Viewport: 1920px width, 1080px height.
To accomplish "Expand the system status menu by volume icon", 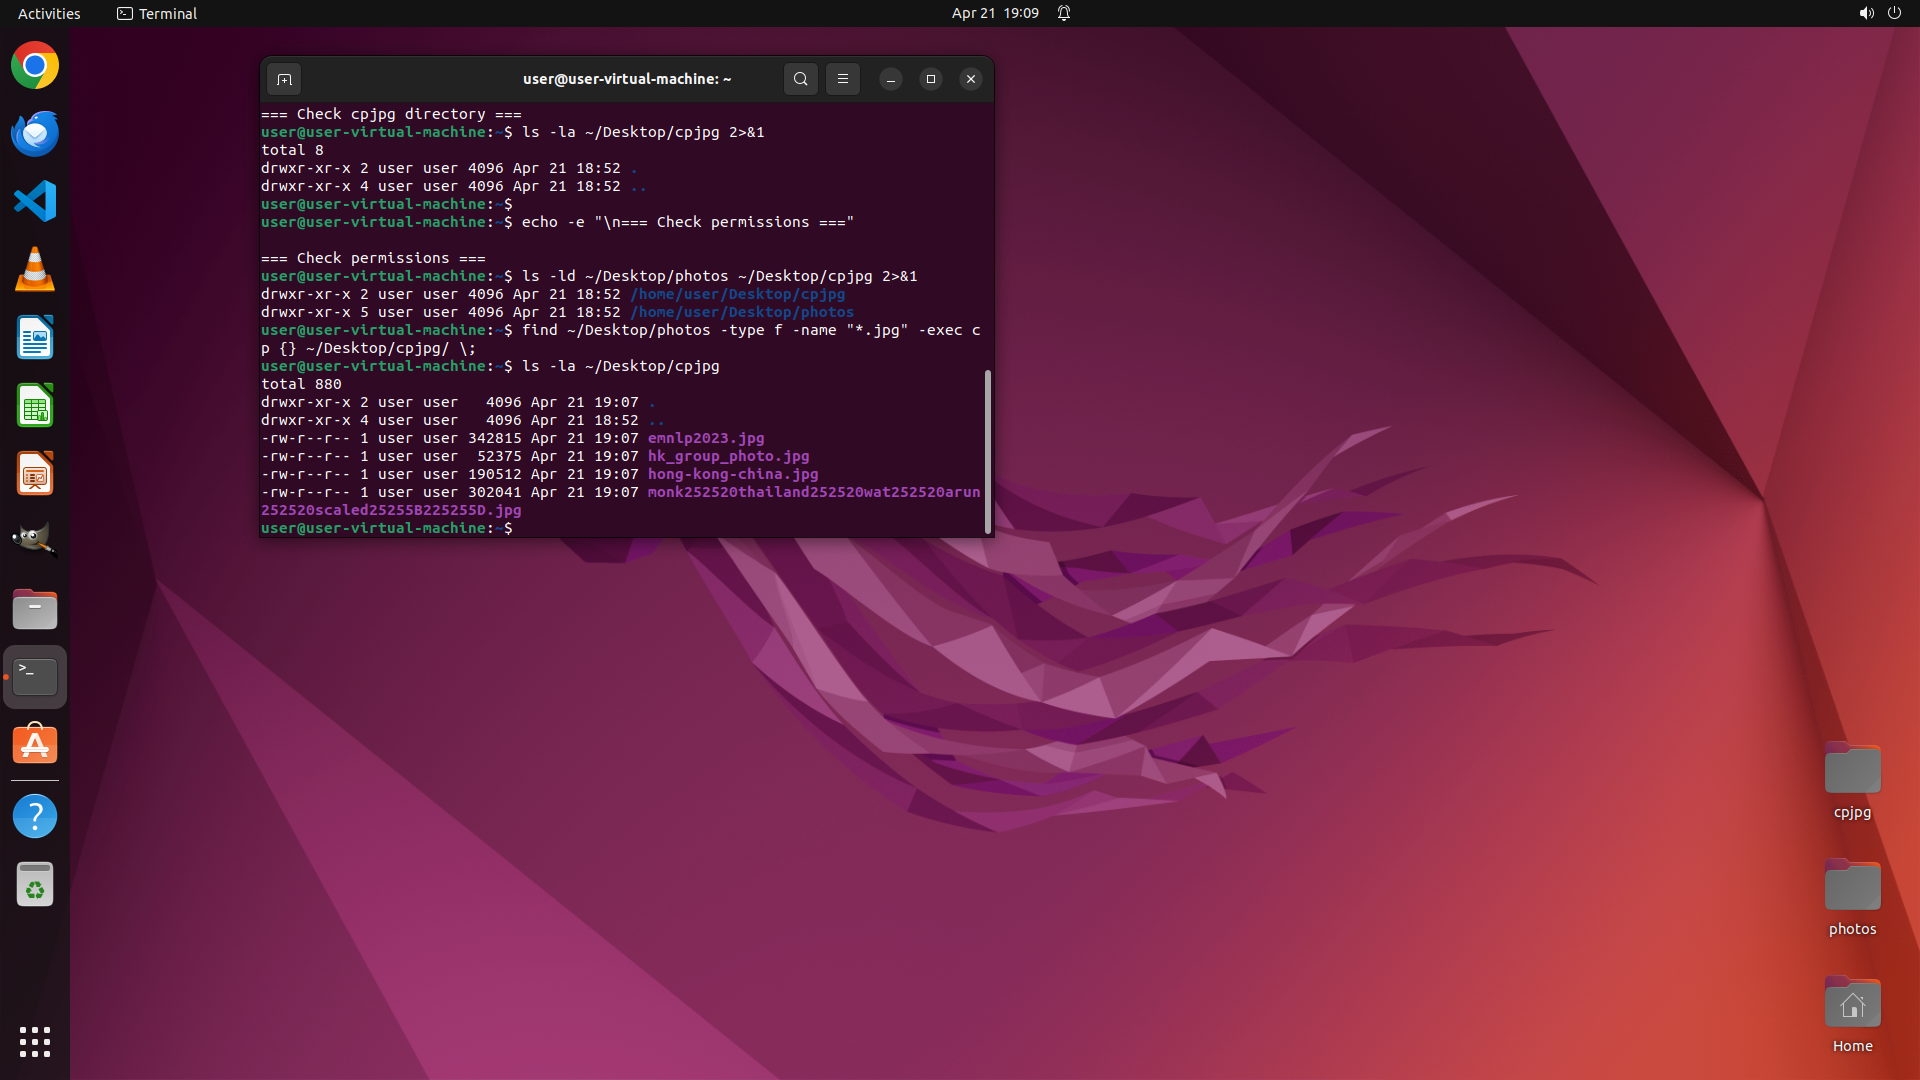I will click(x=1866, y=13).
